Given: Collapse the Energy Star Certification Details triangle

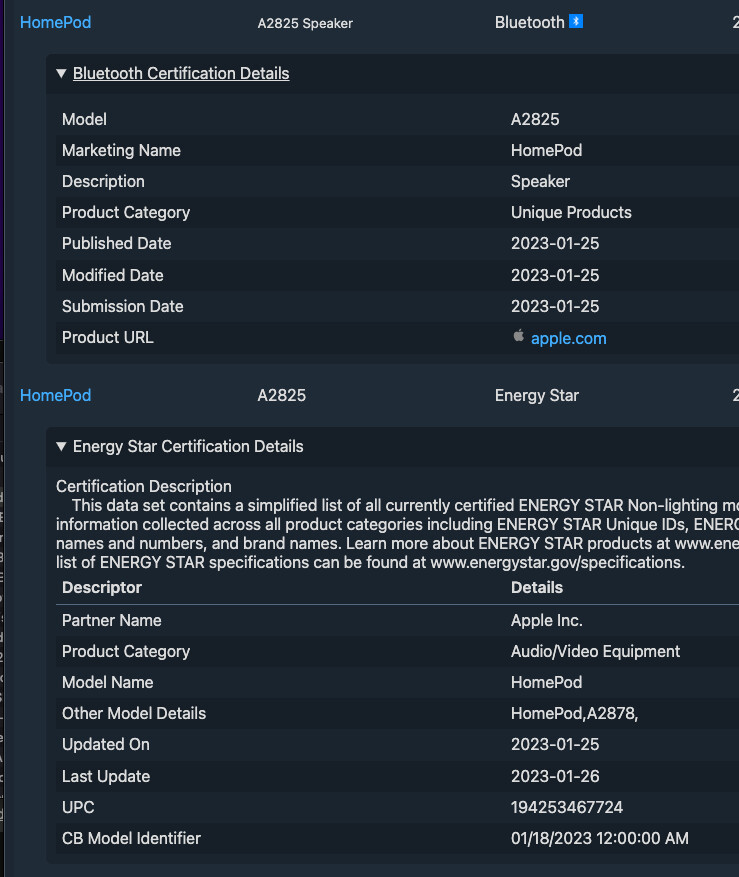Looking at the screenshot, I should [x=62, y=446].
